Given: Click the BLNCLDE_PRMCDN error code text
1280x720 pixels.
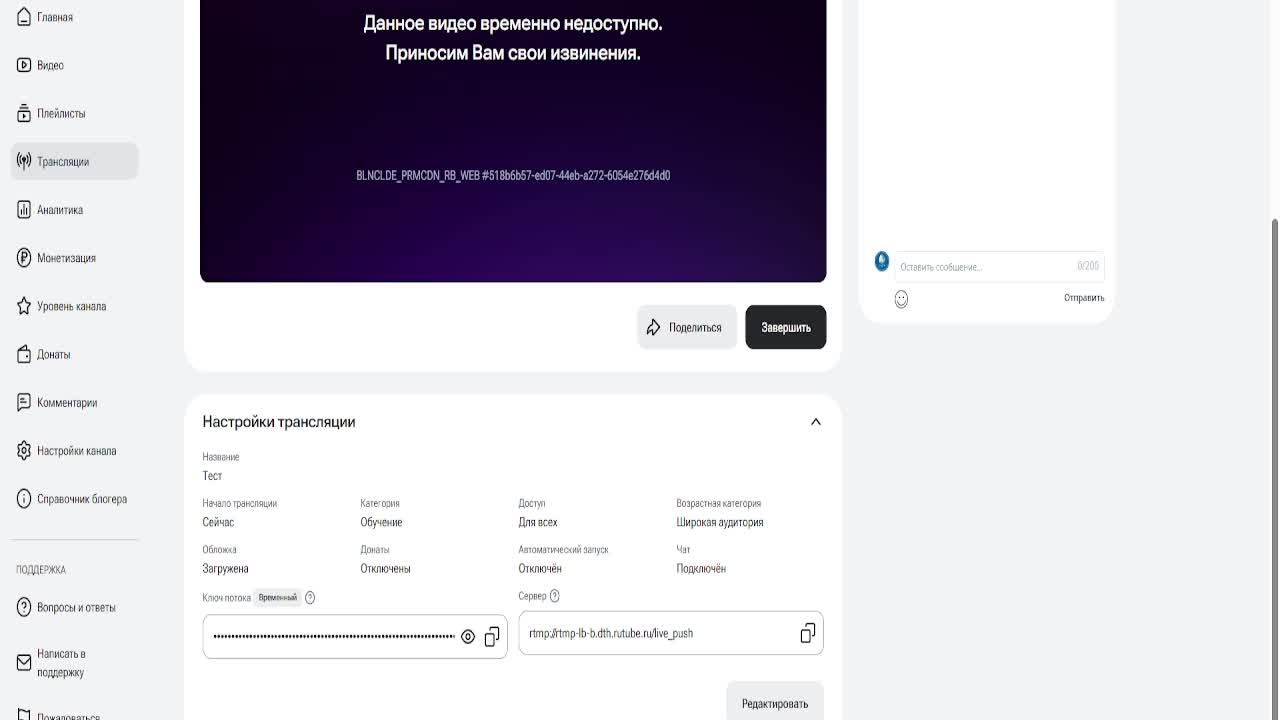Looking at the screenshot, I should click(513, 176).
